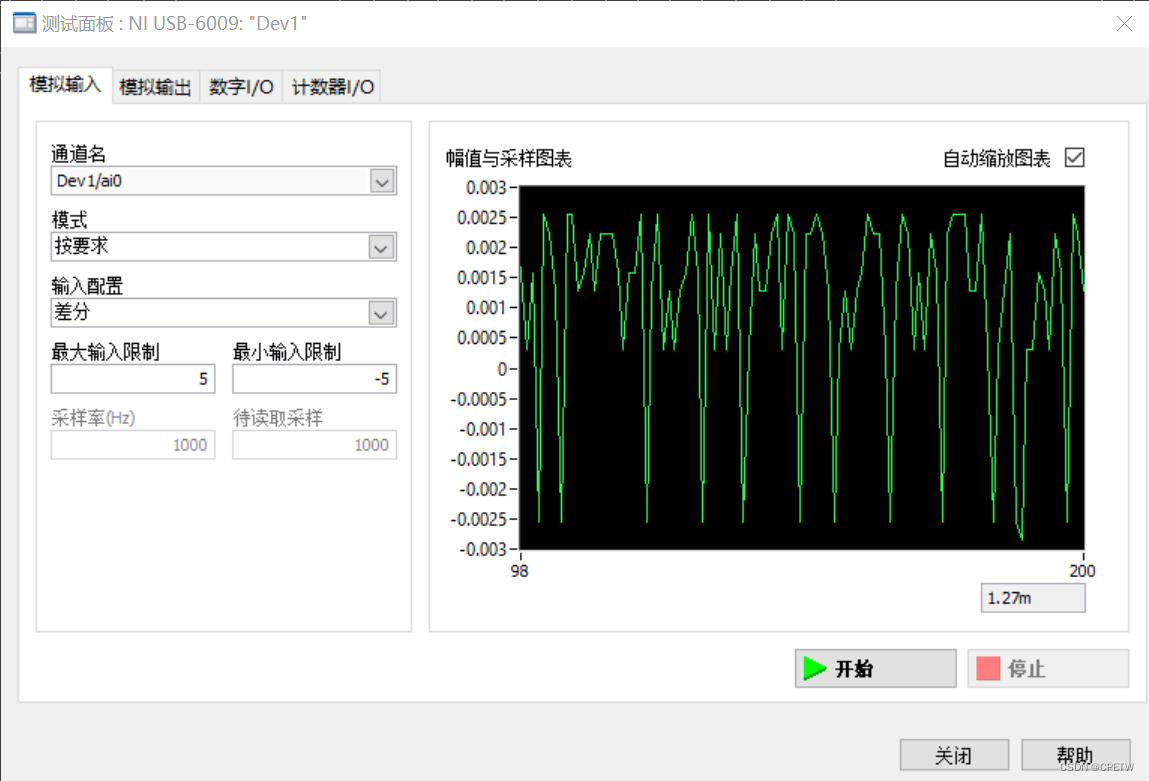Image resolution: width=1149 pixels, height=781 pixels.
Task: Click the 幅值与采样图表 chart title
Action: pos(509,158)
